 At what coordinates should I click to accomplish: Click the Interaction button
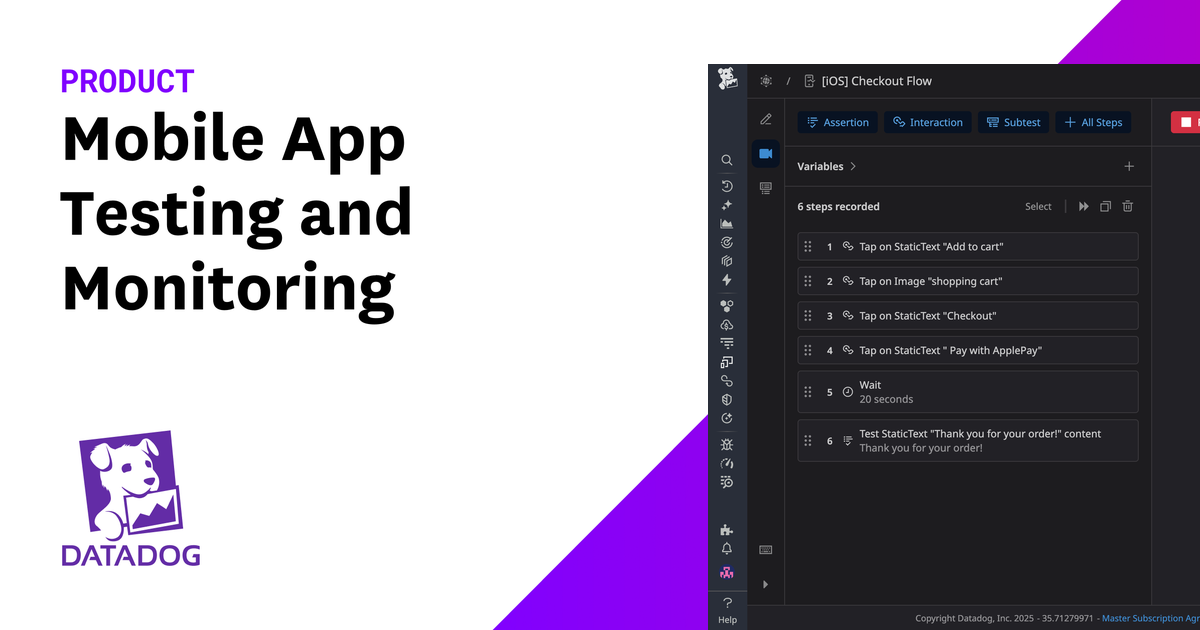point(928,122)
